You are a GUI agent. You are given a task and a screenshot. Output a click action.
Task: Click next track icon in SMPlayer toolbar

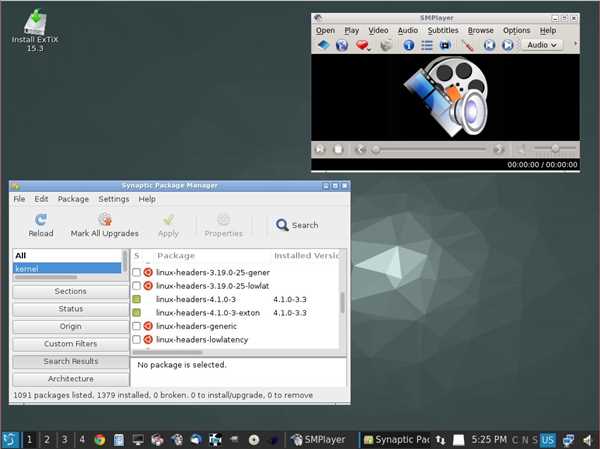507,45
